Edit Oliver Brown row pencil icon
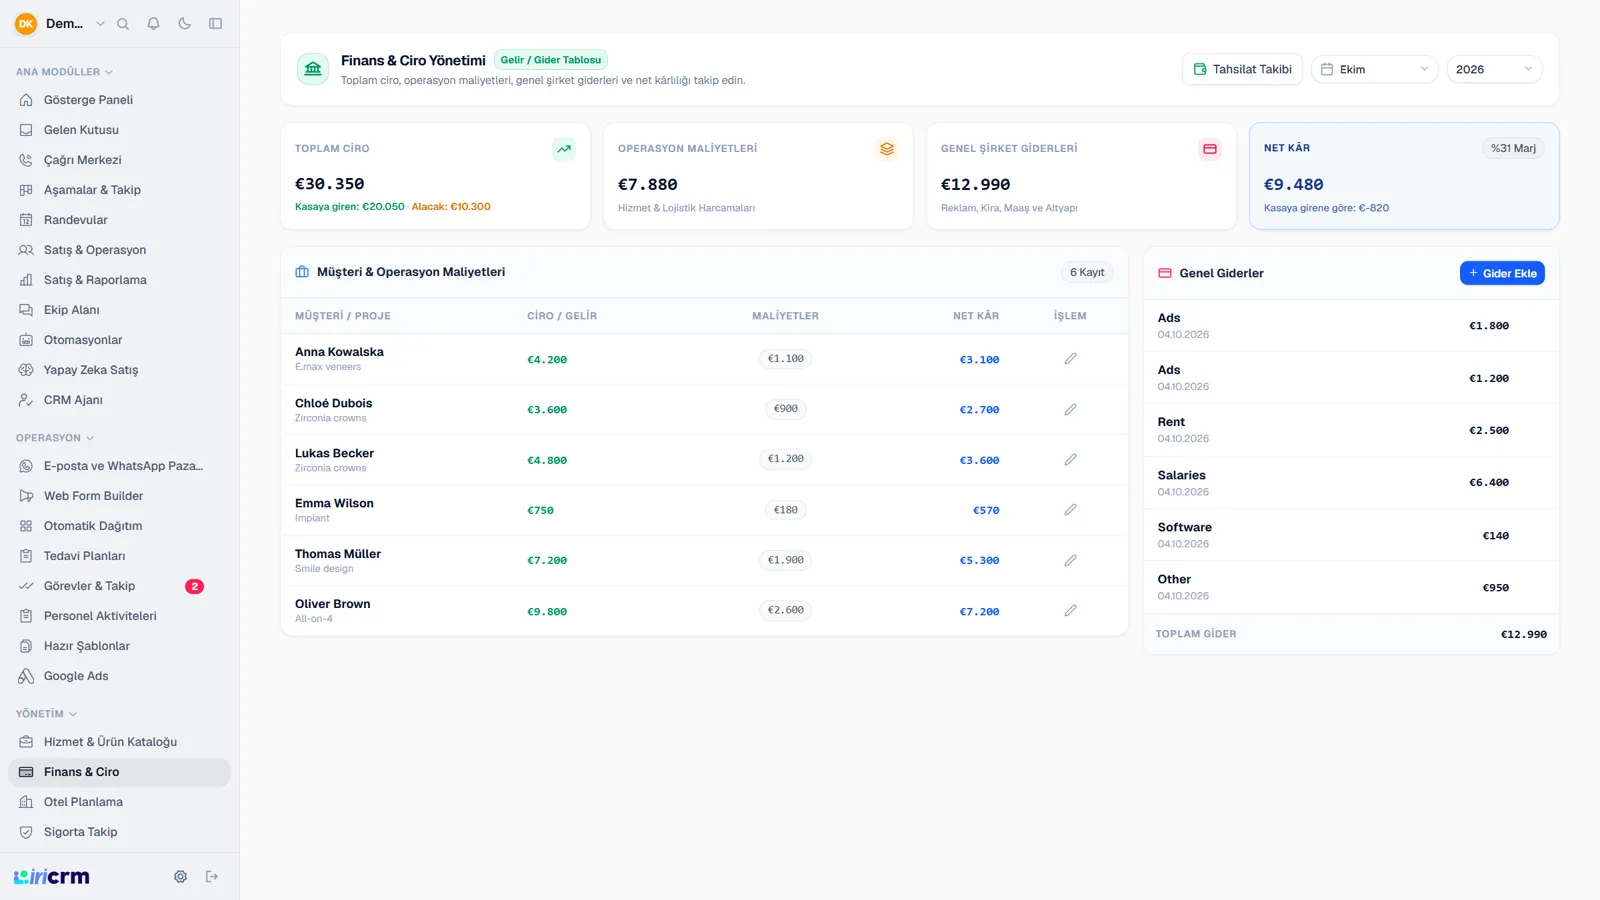The image size is (1600, 900). (x=1070, y=611)
